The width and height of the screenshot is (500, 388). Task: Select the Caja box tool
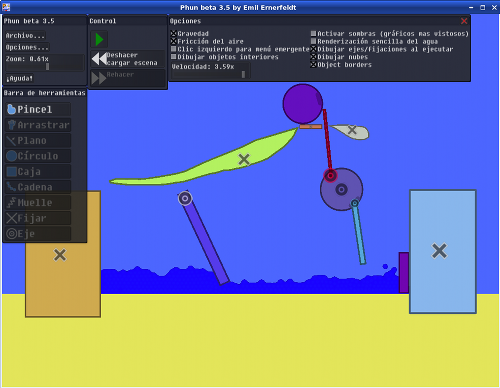pyautogui.click(x=38, y=172)
